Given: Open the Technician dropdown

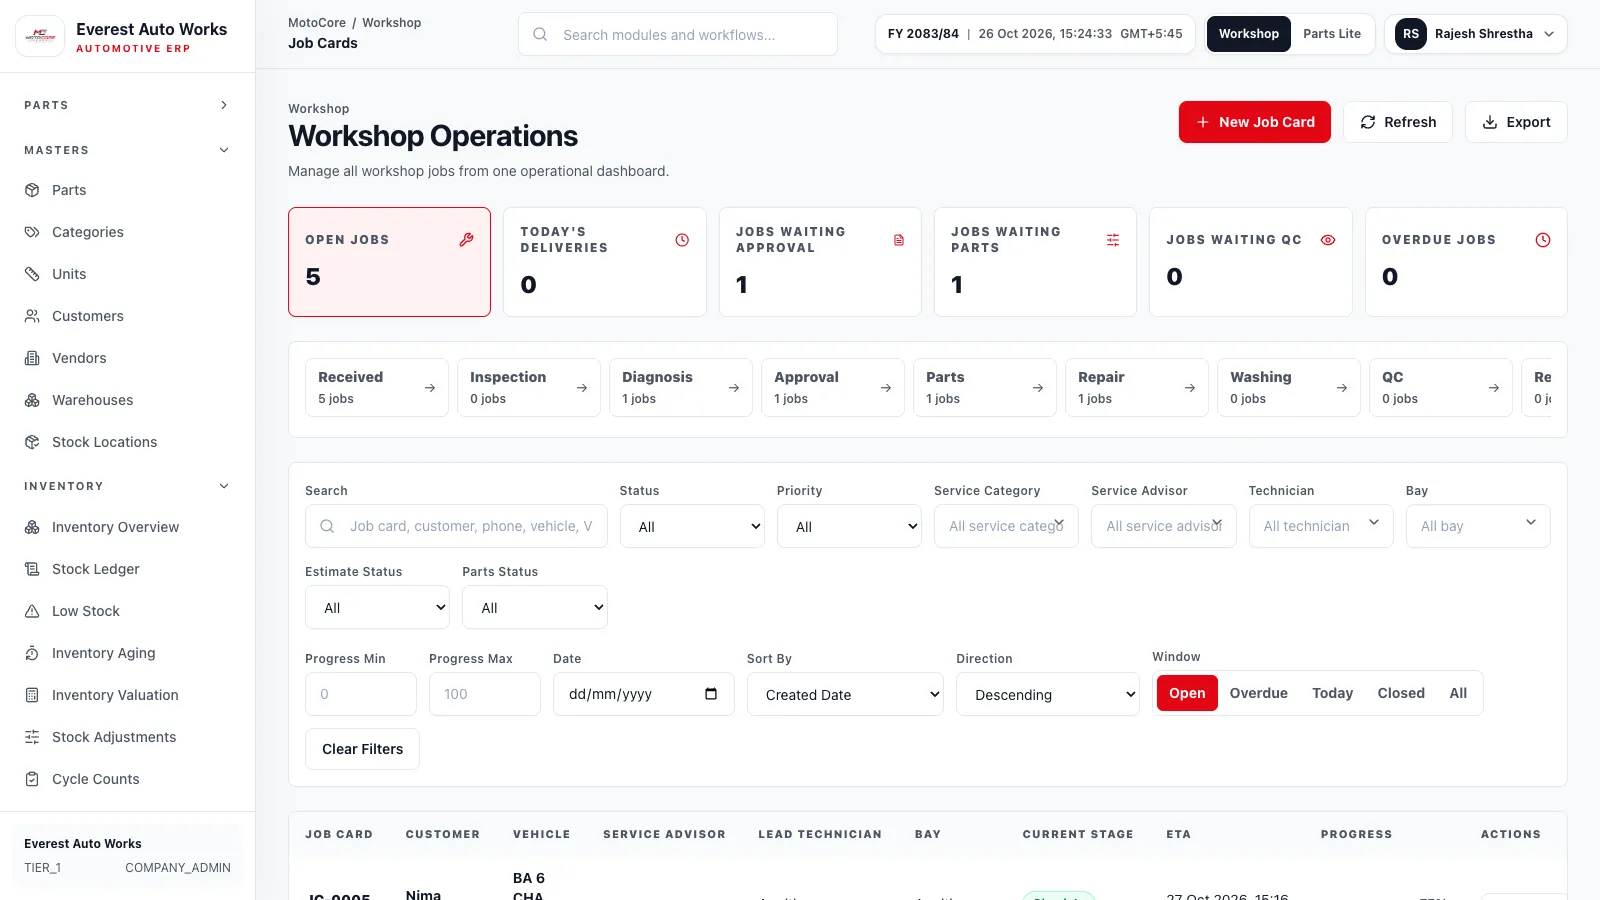Looking at the screenshot, I should coord(1321,526).
